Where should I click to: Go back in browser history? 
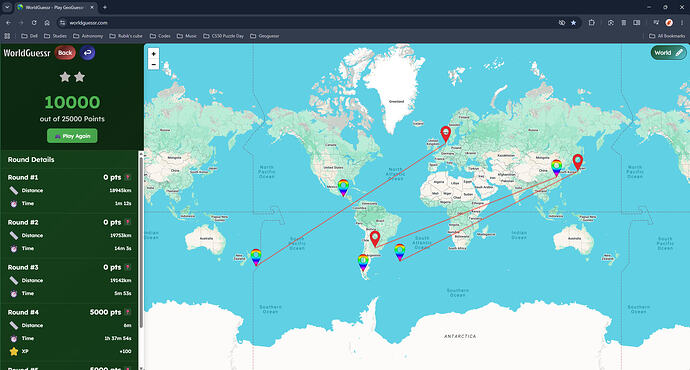coord(8,22)
